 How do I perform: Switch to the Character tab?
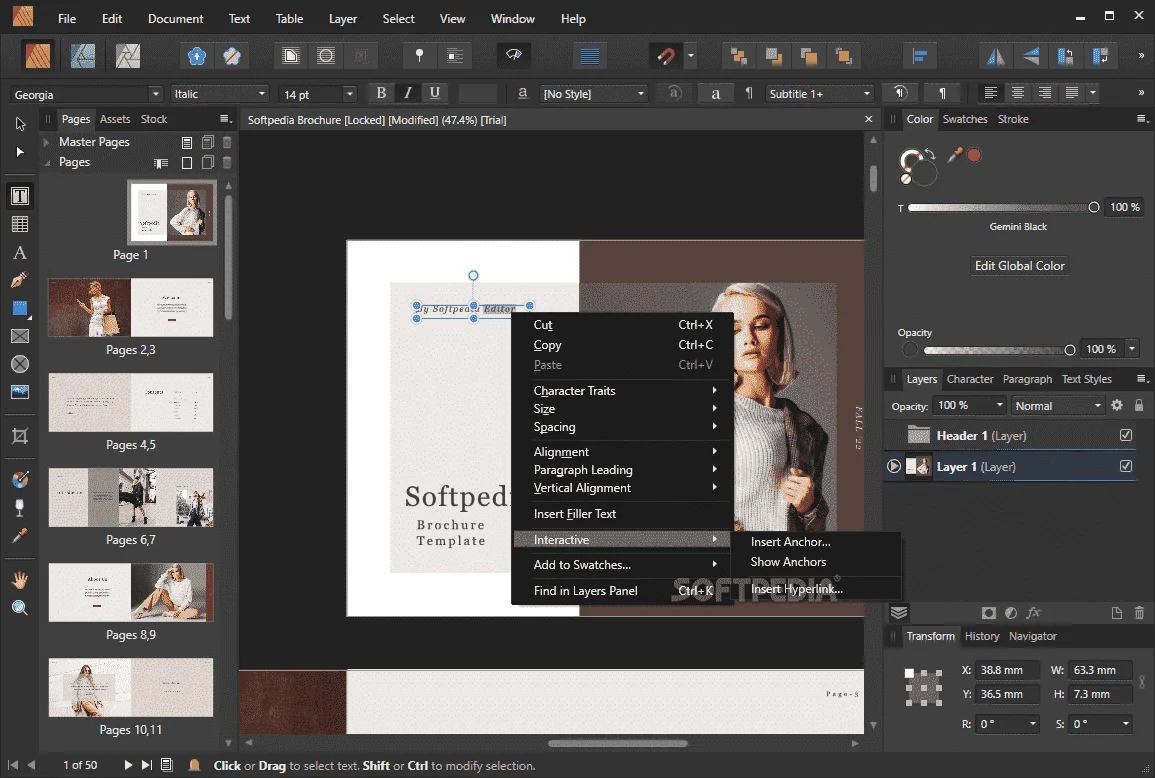[969, 379]
